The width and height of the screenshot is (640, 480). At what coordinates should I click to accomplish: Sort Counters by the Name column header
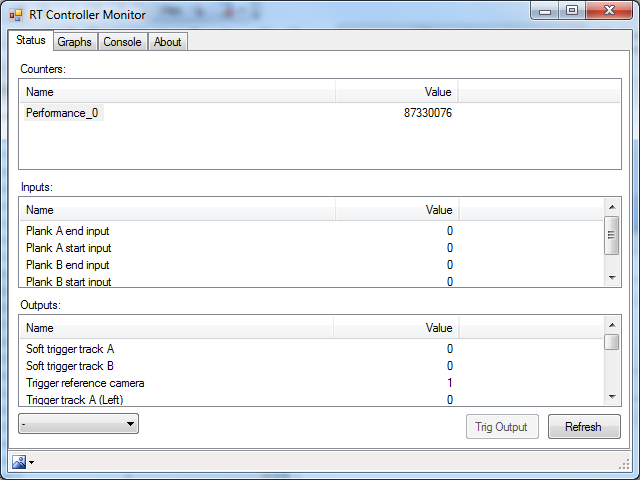pyautogui.click(x=177, y=92)
